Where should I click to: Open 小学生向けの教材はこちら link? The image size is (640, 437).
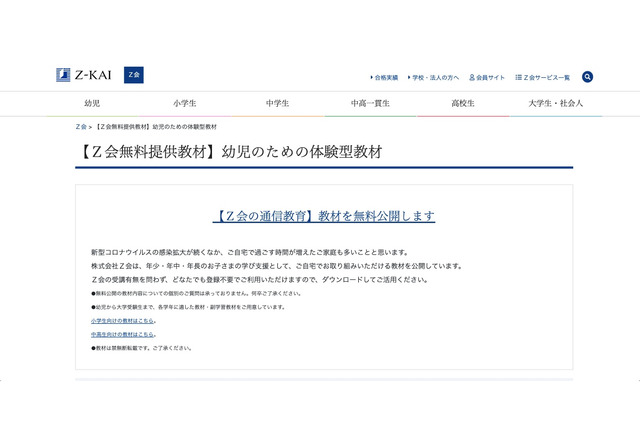click(x=122, y=321)
